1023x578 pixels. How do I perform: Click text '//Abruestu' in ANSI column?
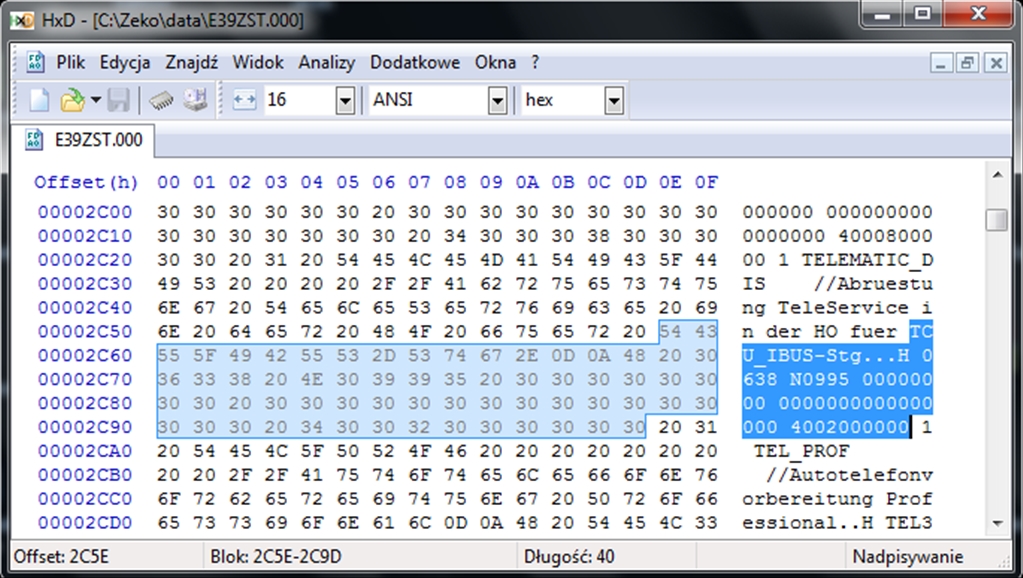(x=873, y=284)
